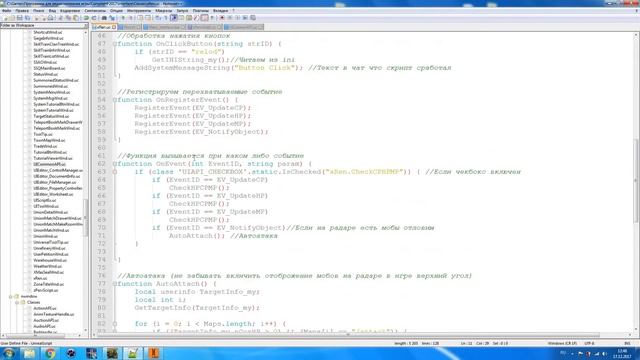This screenshot has height=360, width=640.
Task: Click the Zoom In toolbar icon
Action: [123, 18]
